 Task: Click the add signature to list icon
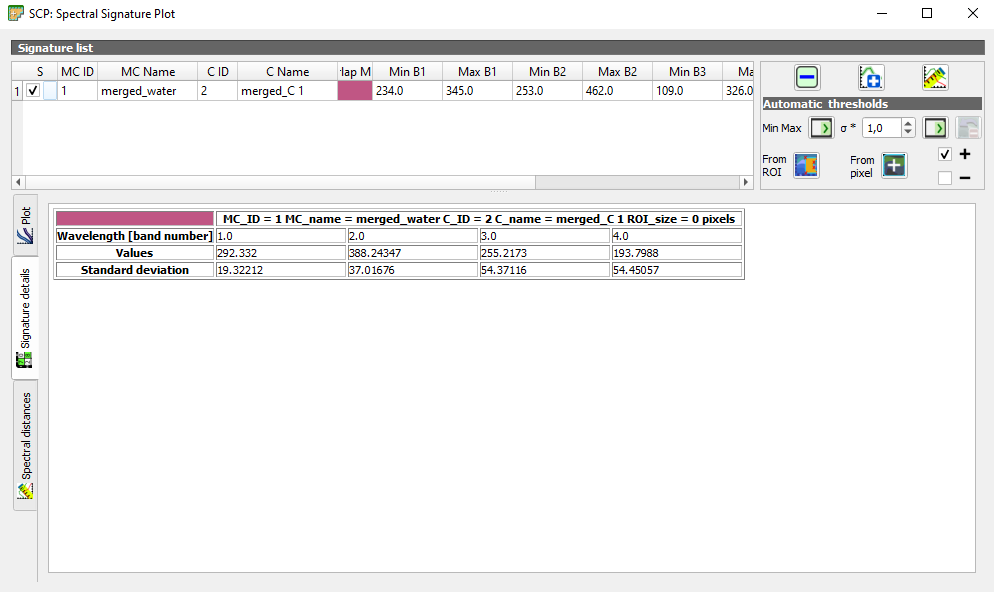pyautogui.click(x=871, y=78)
